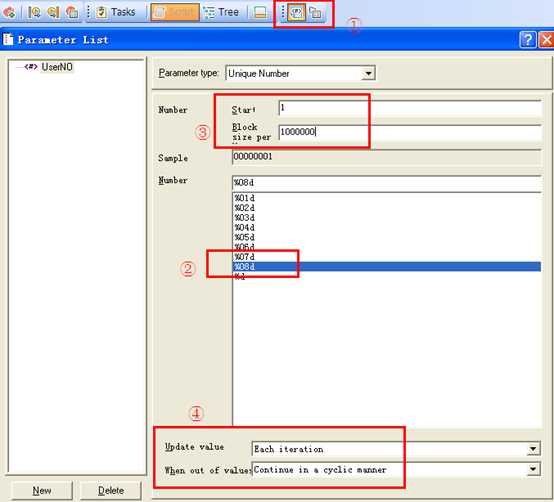Switch to Script view button
Image resolution: width=554 pixels, height=502 pixels.
(x=175, y=12)
